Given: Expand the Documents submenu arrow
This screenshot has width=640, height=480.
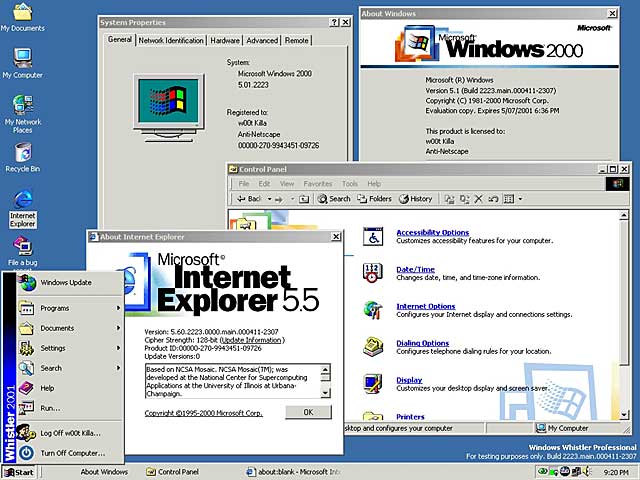Looking at the screenshot, I should [x=118, y=328].
